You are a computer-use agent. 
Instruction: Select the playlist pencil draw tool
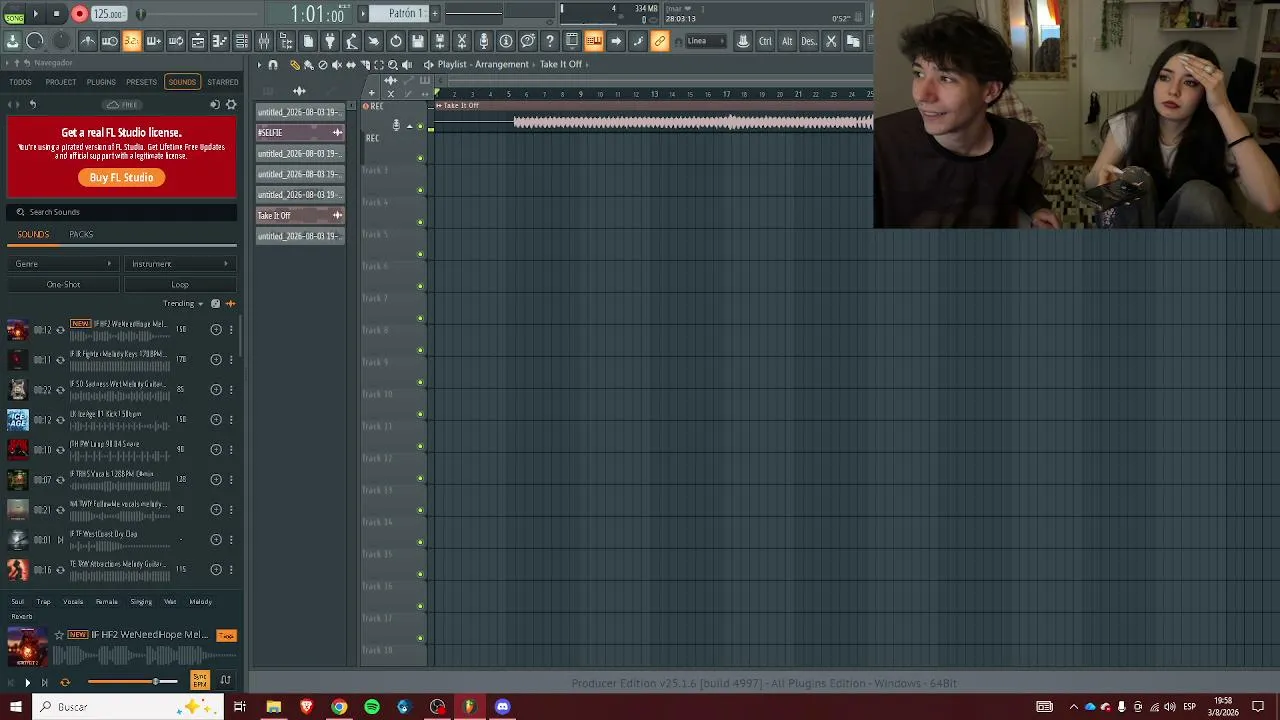pos(294,65)
